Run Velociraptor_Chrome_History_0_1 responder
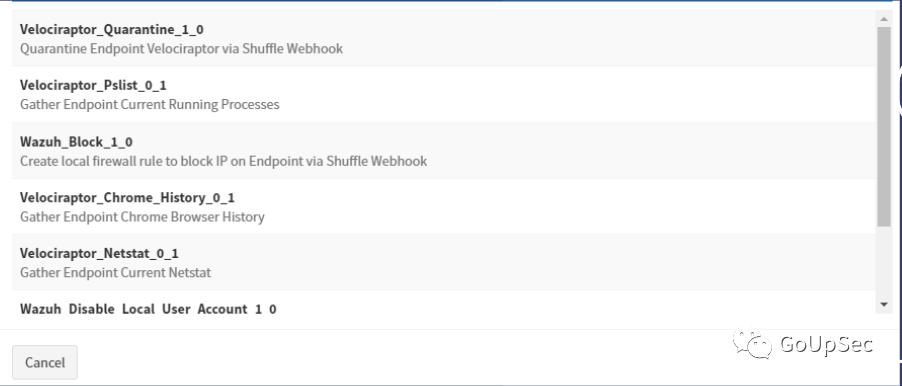The height and width of the screenshot is (386, 902). tap(444, 207)
